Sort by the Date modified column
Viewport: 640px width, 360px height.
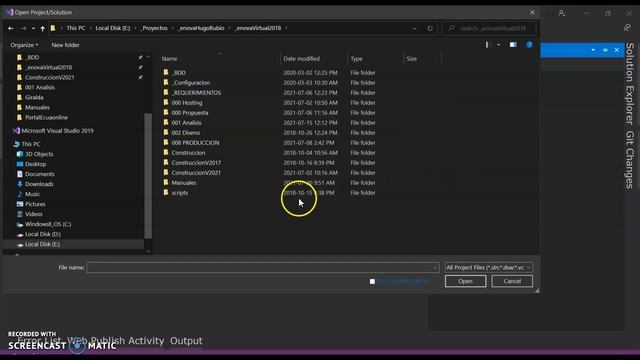(302, 59)
